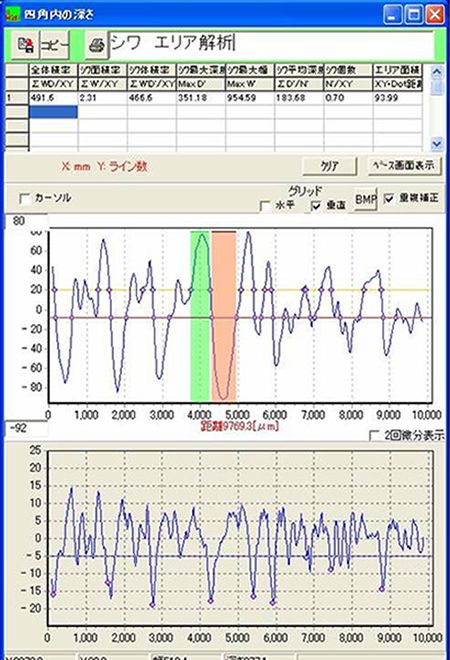The image size is (450, 660).
Task: Click the save data icon in toolbar
Action: tap(25, 44)
